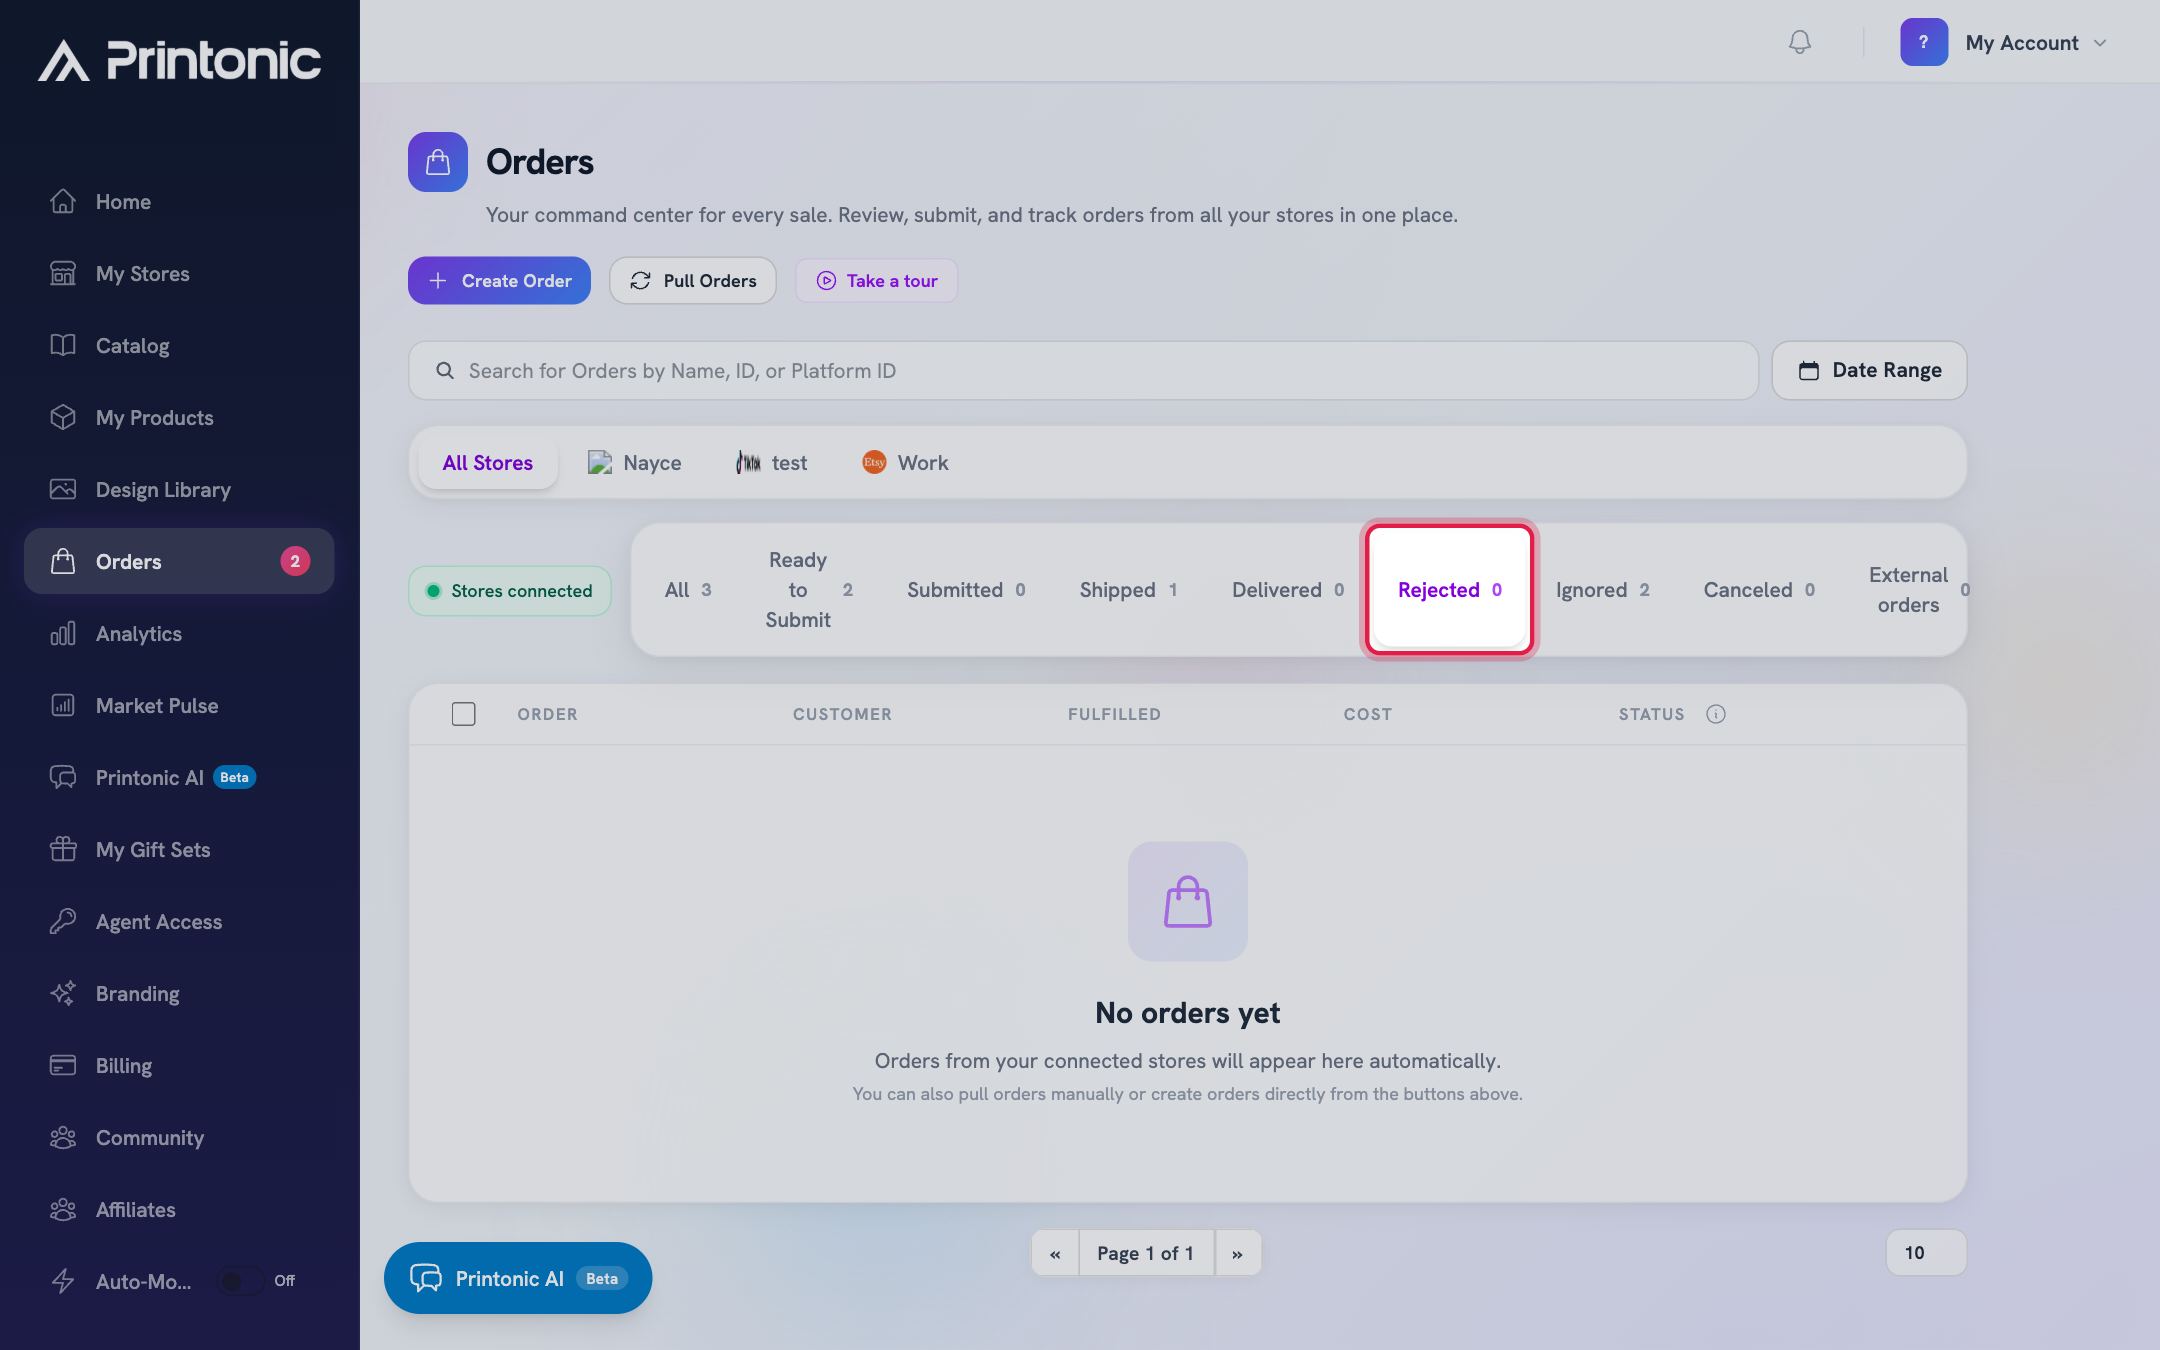Go to Market Pulse
This screenshot has height=1350, width=2160.
click(x=179, y=706)
